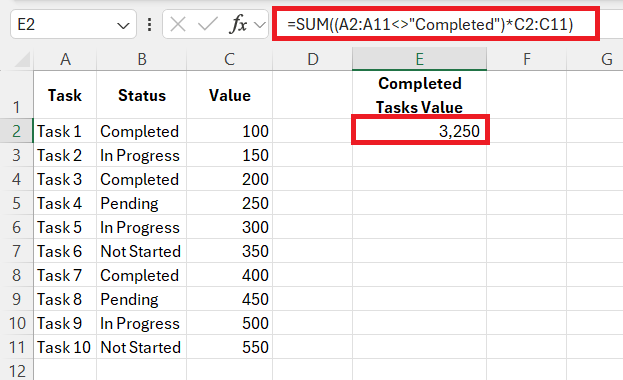Viewport: 623px width, 380px height.
Task: Click the value cell 200
Action: pyautogui.click(x=229, y=179)
